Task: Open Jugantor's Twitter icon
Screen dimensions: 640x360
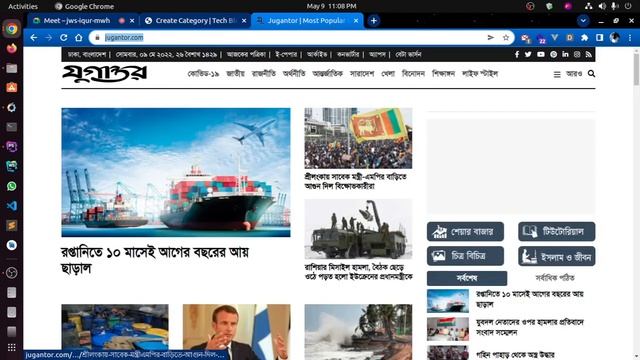Action: point(528,54)
